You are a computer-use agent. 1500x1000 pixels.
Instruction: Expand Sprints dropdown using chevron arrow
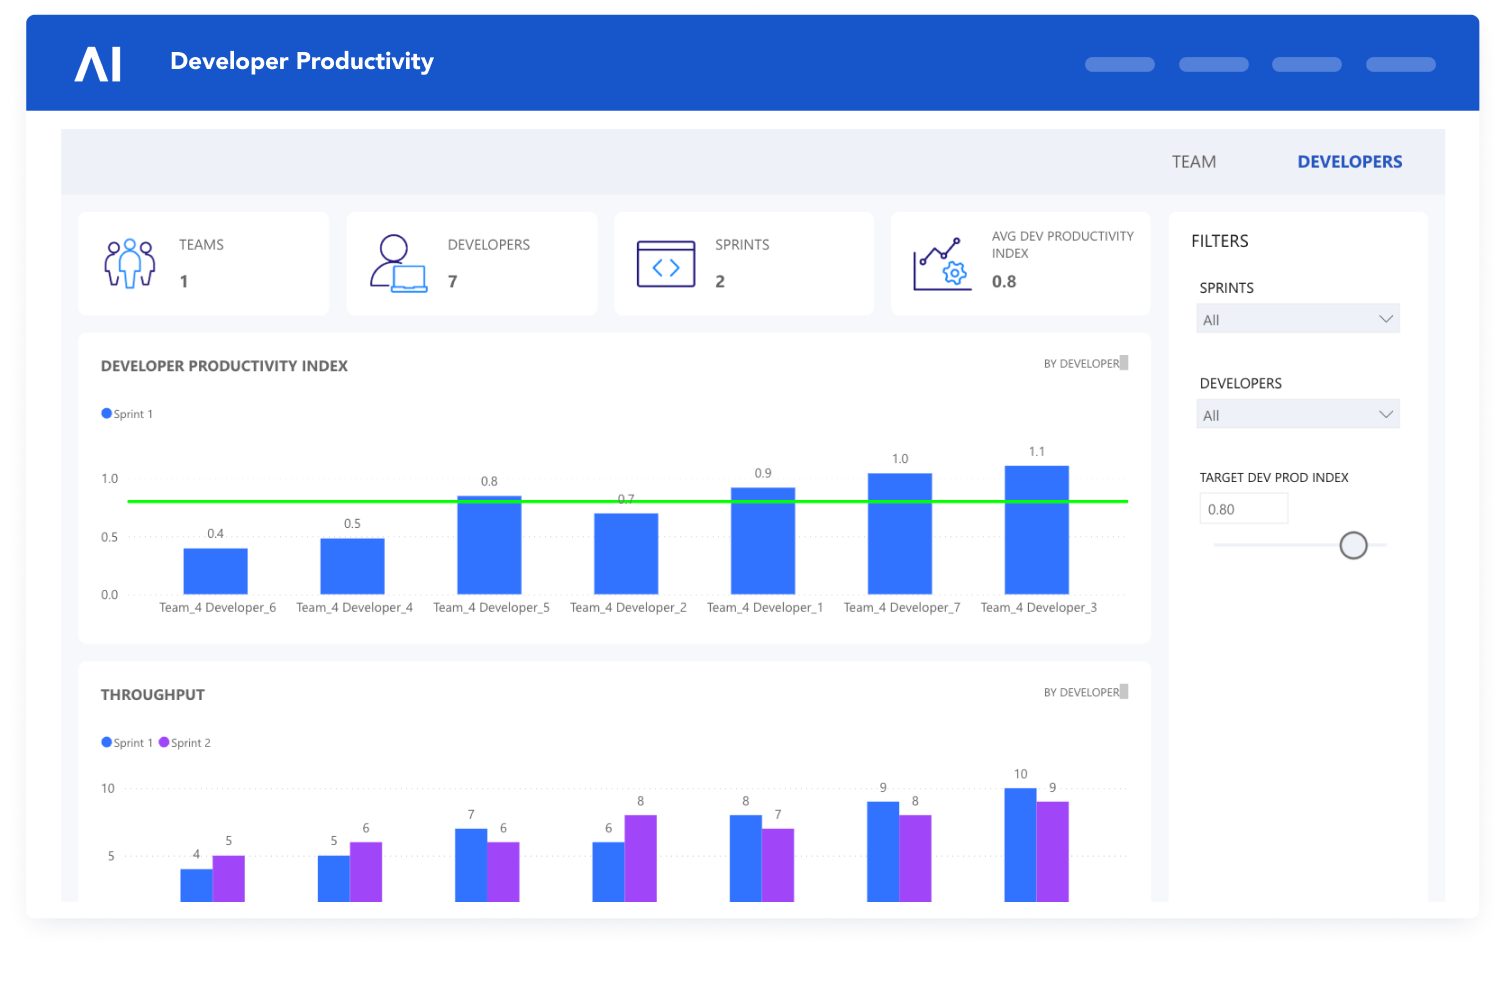pos(1386,319)
